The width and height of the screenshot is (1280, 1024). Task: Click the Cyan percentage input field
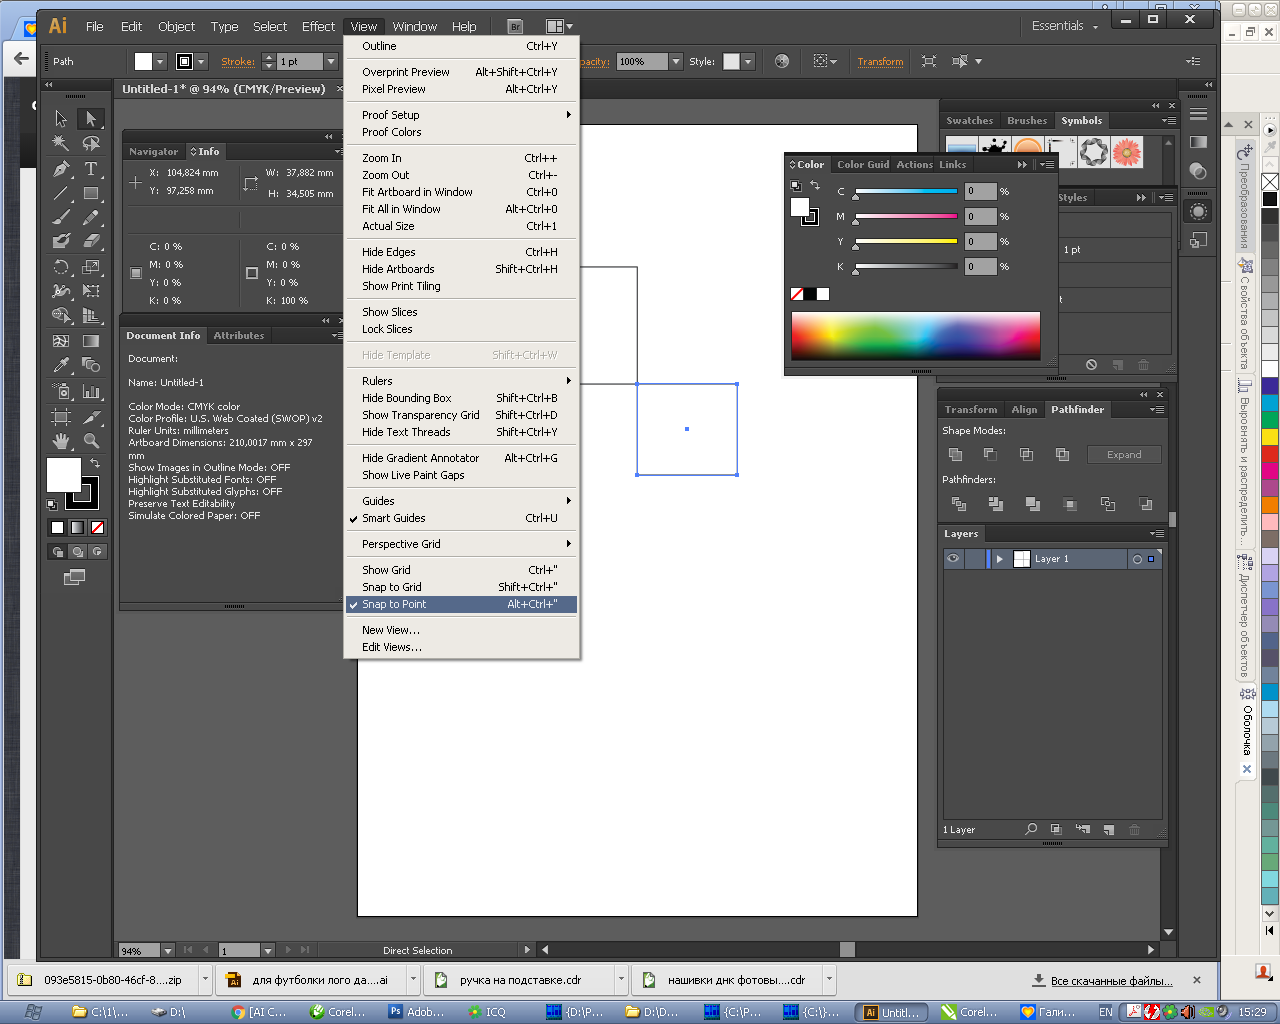click(x=980, y=191)
